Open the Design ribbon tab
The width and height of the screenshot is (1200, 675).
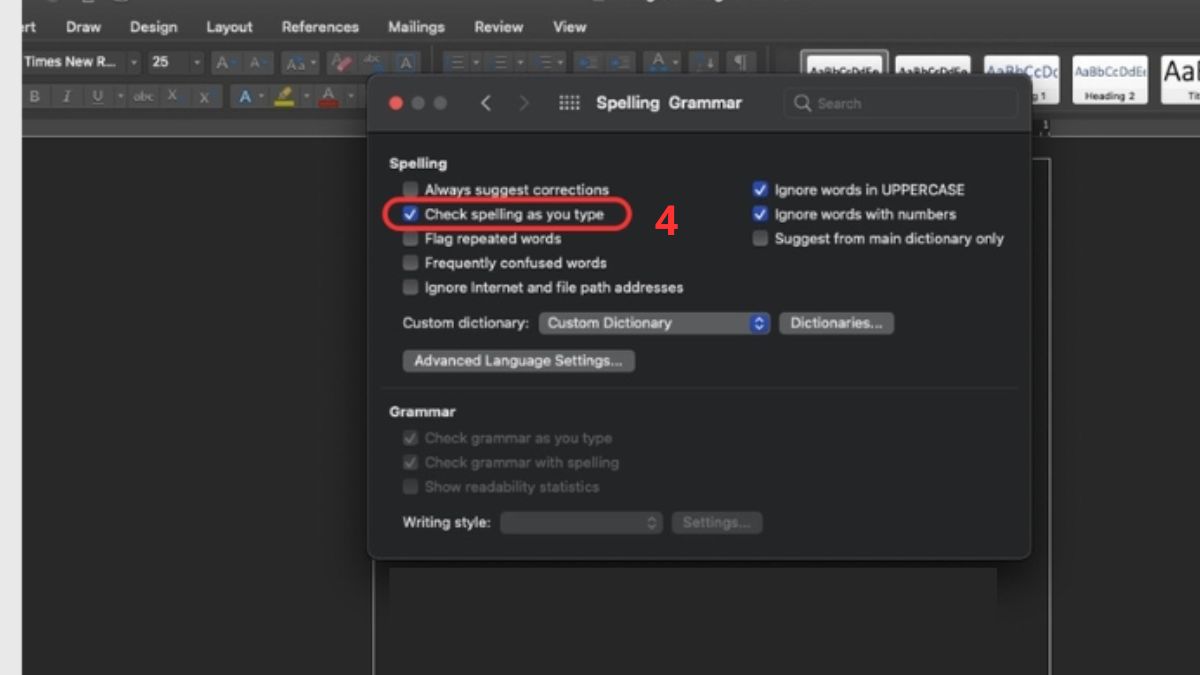coord(153,27)
